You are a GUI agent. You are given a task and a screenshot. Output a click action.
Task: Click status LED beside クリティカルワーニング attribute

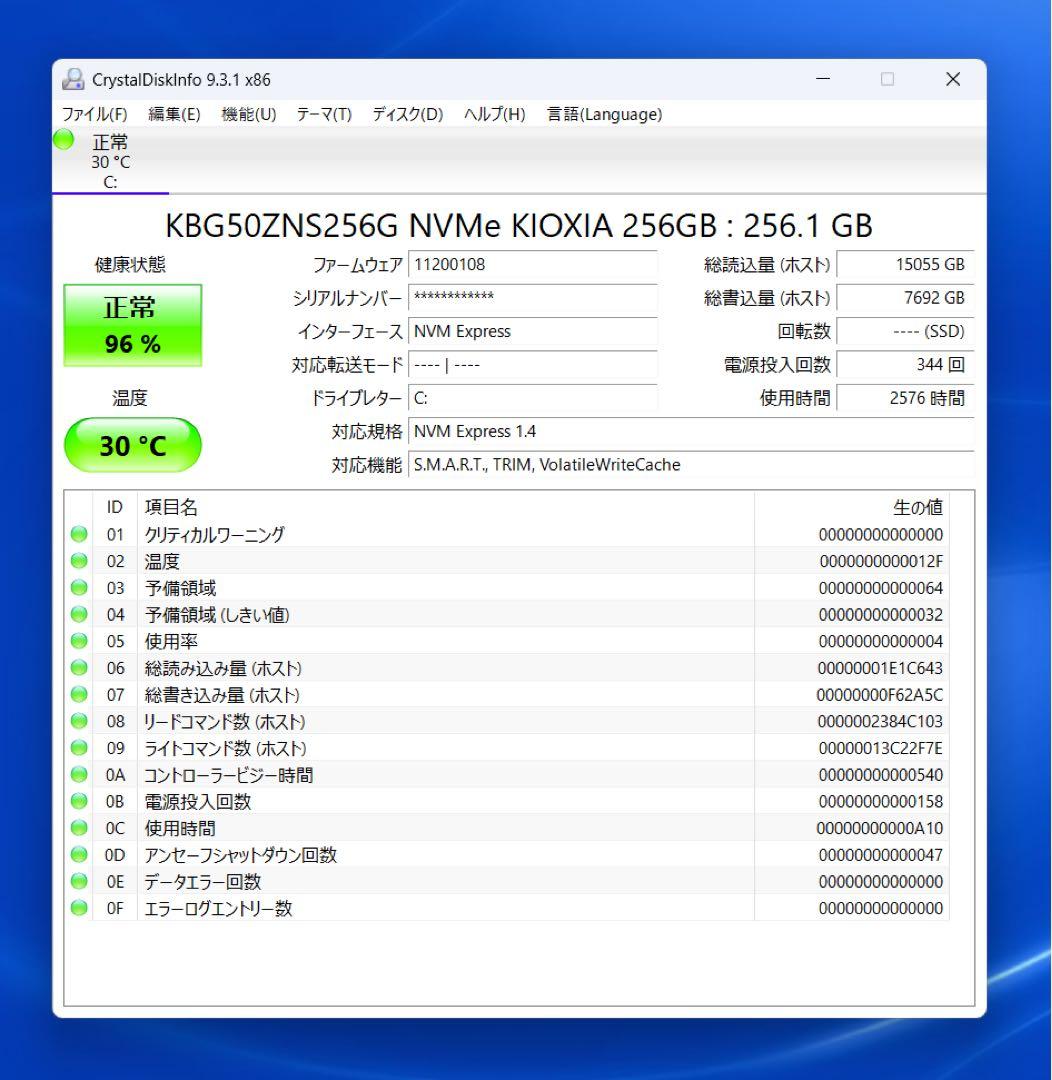point(78,533)
